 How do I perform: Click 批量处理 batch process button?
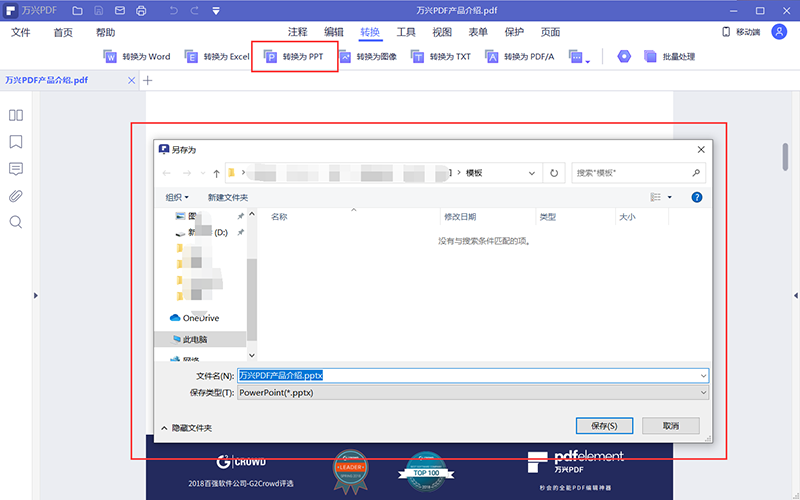click(670, 57)
